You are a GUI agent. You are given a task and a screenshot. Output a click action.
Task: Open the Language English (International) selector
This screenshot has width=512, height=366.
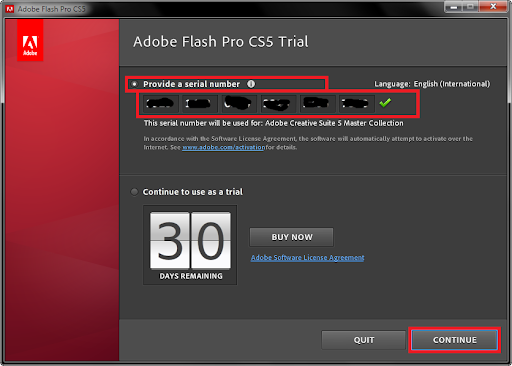pos(432,84)
